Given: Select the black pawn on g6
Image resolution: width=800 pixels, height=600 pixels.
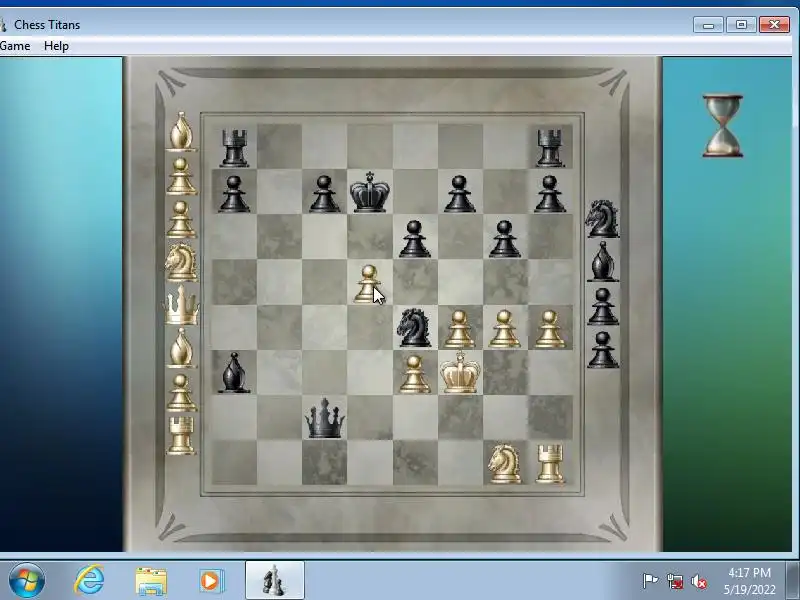Looking at the screenshot, I should [x=505, y=238].
